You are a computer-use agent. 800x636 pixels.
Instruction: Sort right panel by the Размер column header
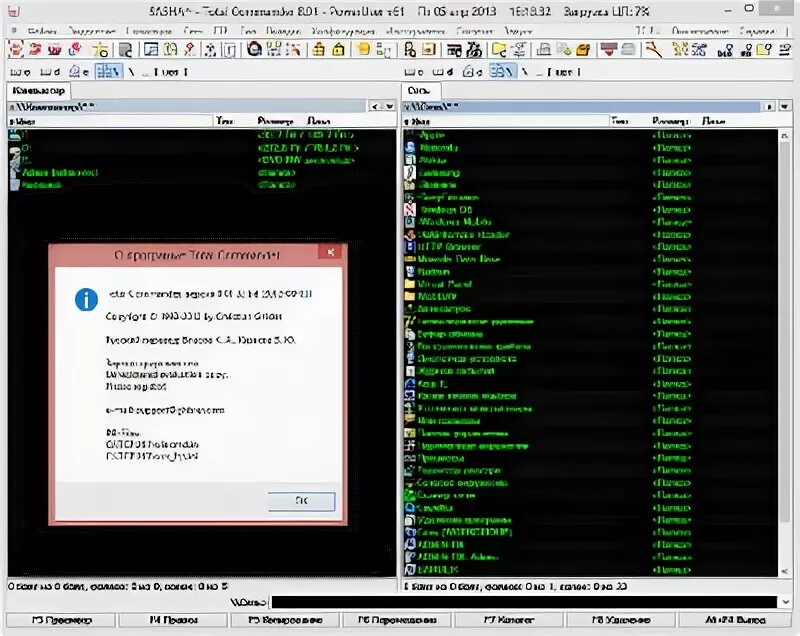669,121
